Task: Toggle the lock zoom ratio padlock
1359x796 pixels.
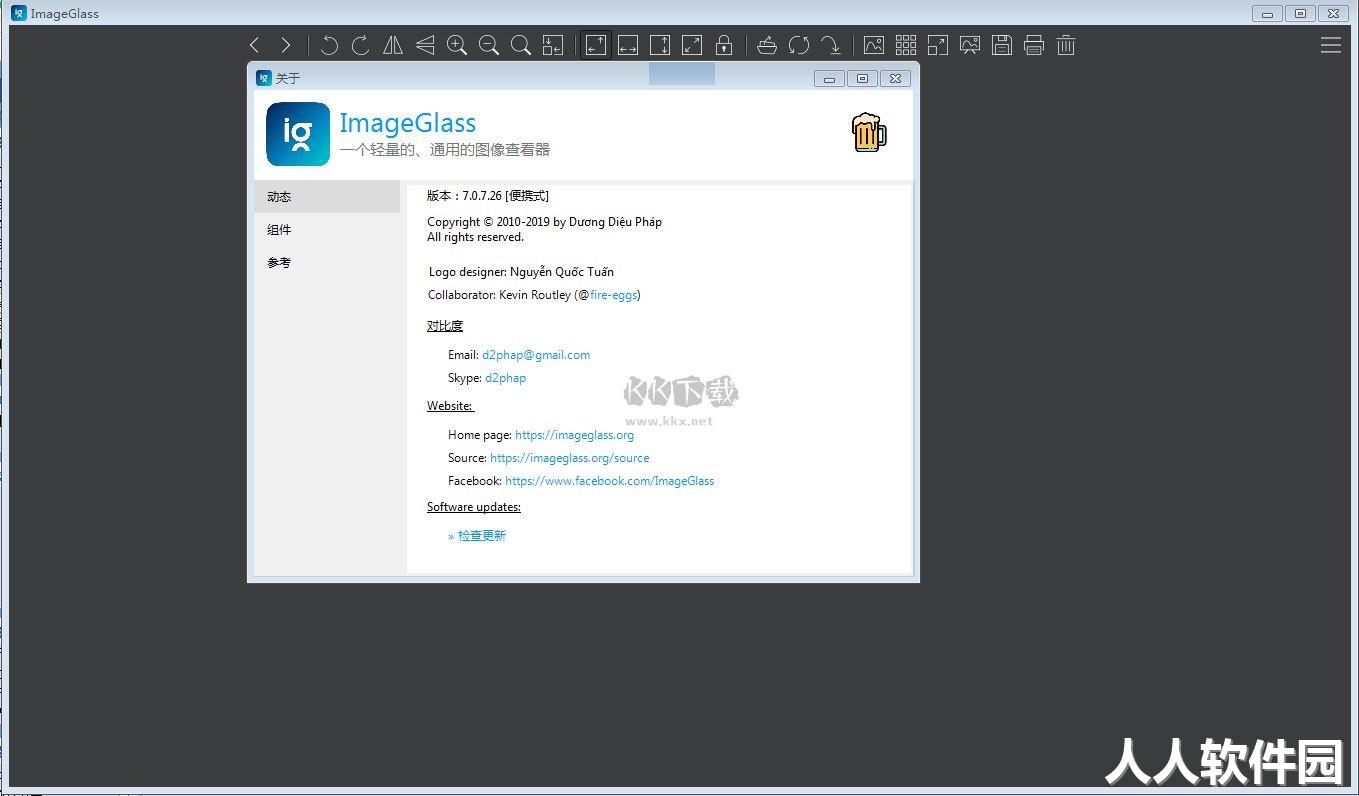Action: point(724,45)
